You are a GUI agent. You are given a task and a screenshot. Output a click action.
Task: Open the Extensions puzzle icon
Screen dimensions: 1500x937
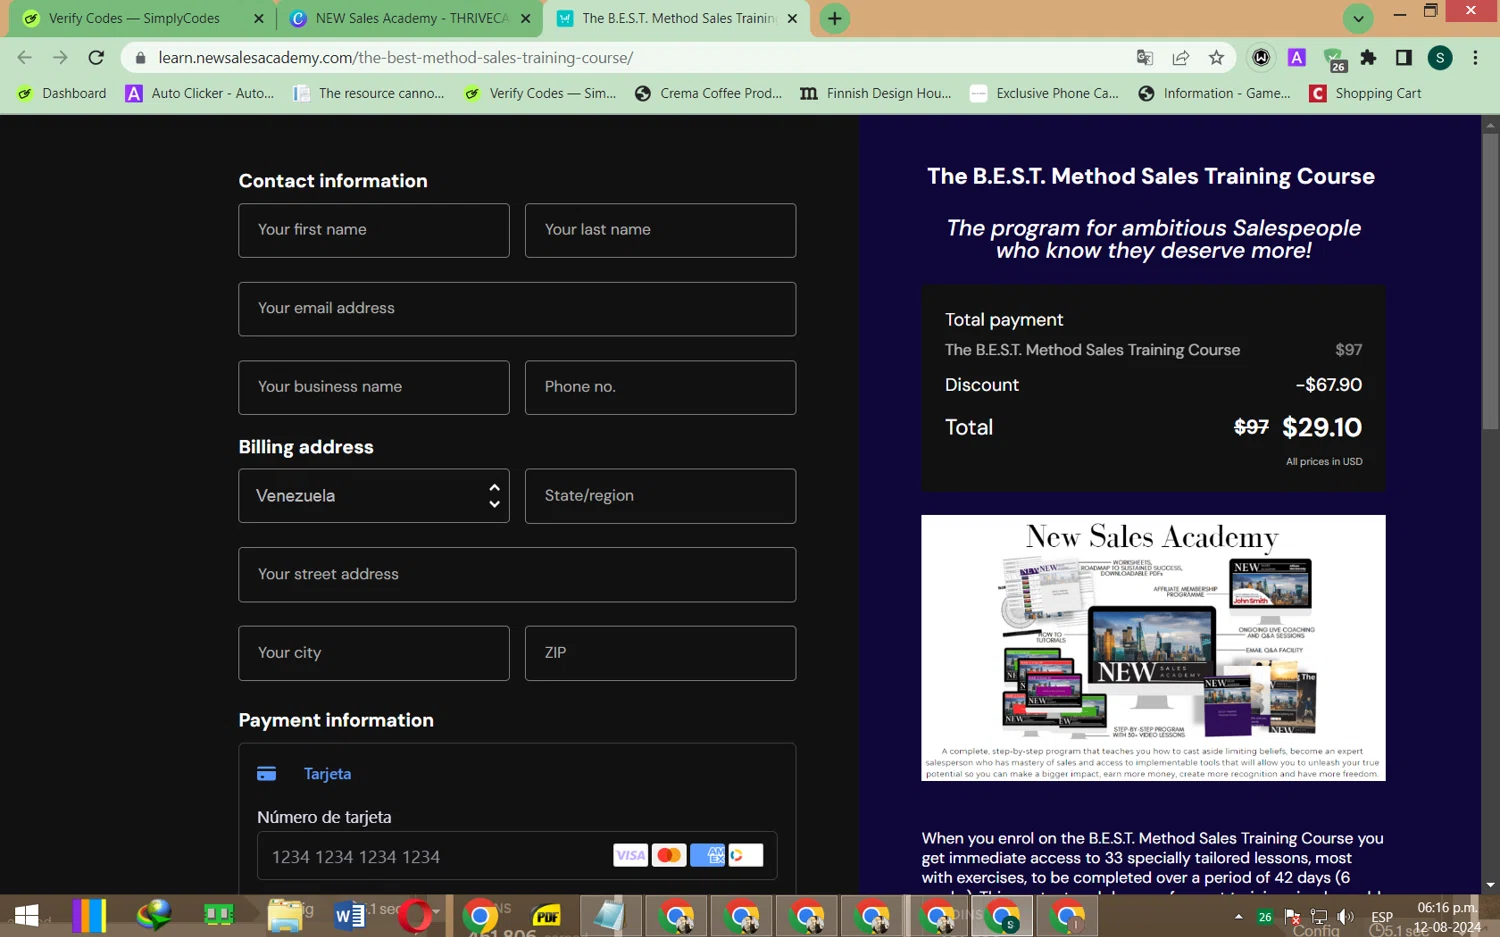coord(1368,58)
